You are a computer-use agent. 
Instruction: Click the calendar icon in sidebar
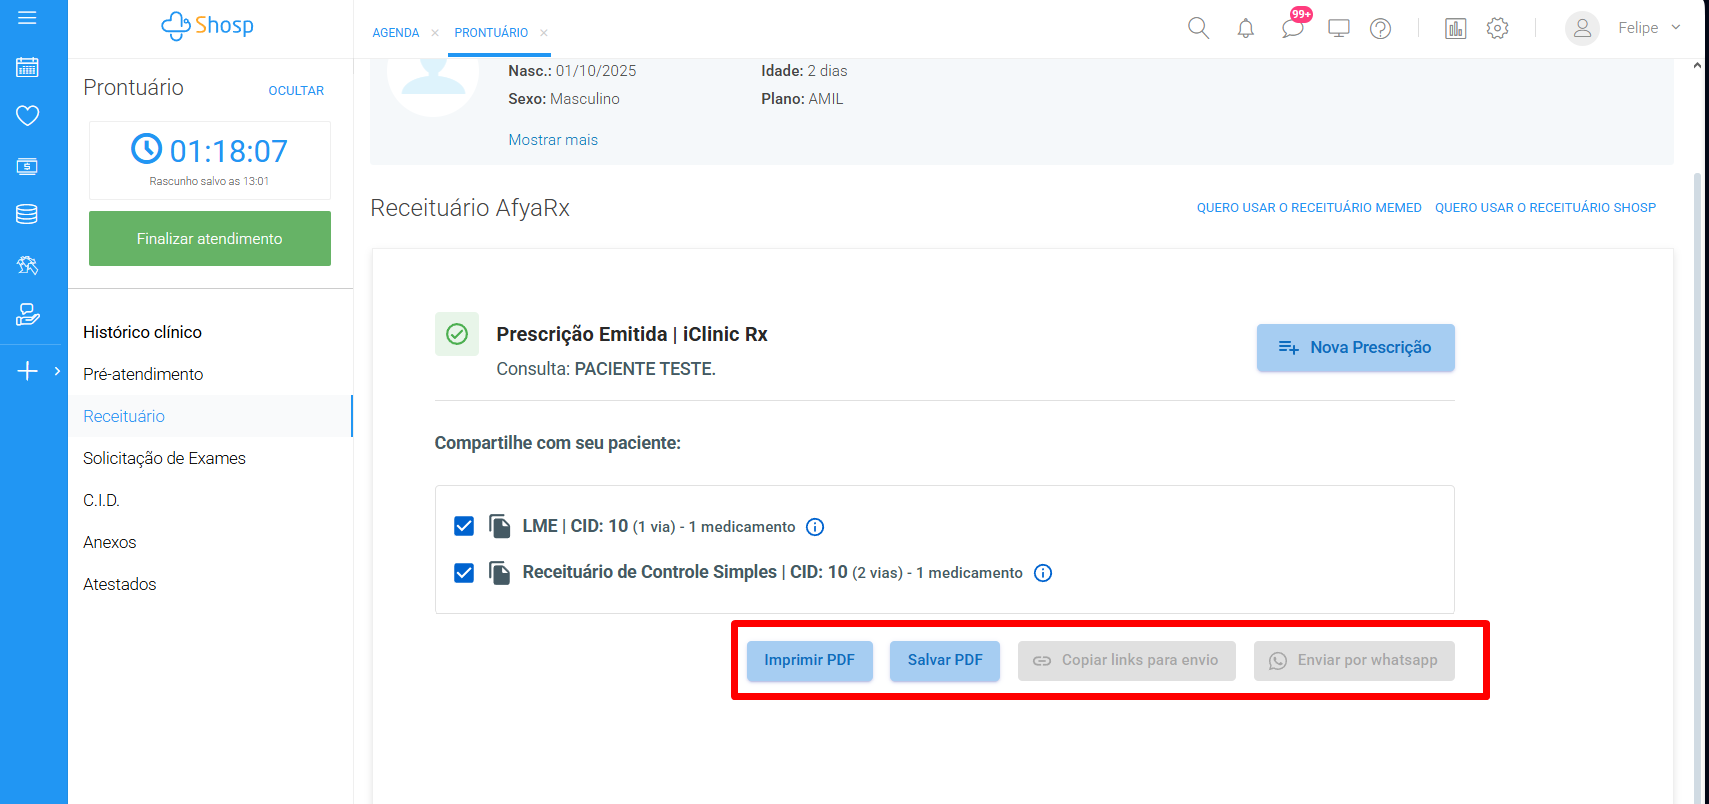[27, 67]
